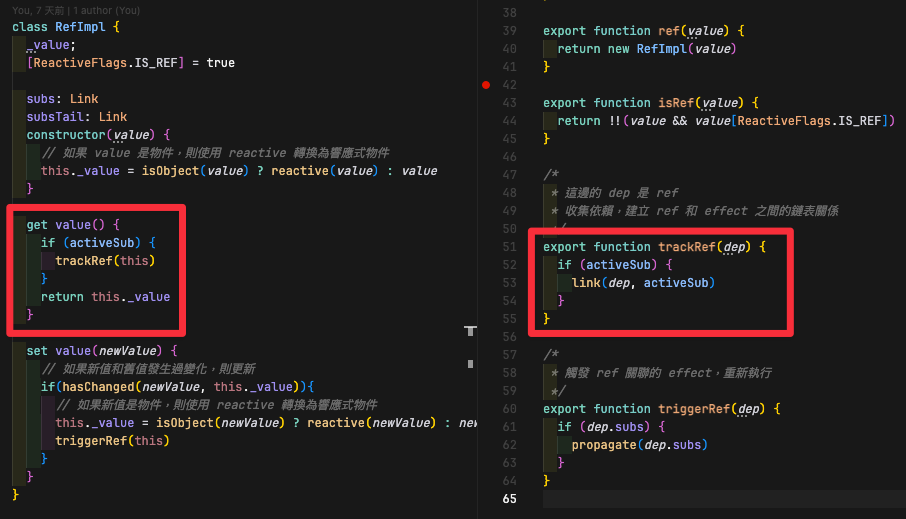Image resolution: width=906 pixels, height=519 pixels.
Task: Click line number 51 in the gutter
Action: 509,247
